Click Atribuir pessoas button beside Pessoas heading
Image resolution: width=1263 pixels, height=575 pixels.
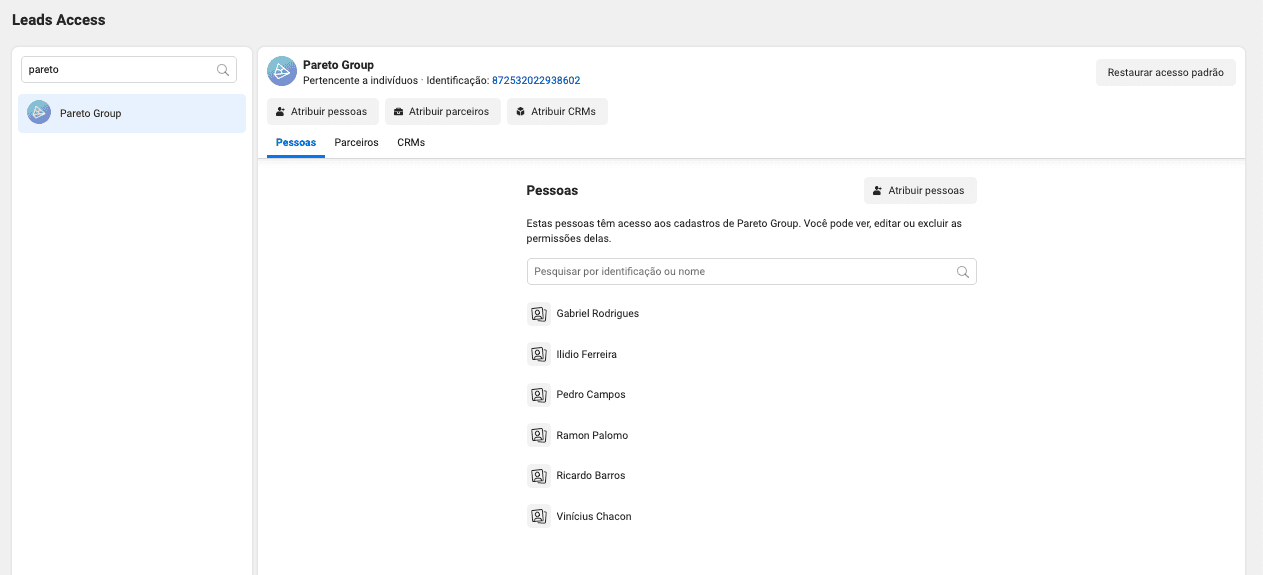920,190
